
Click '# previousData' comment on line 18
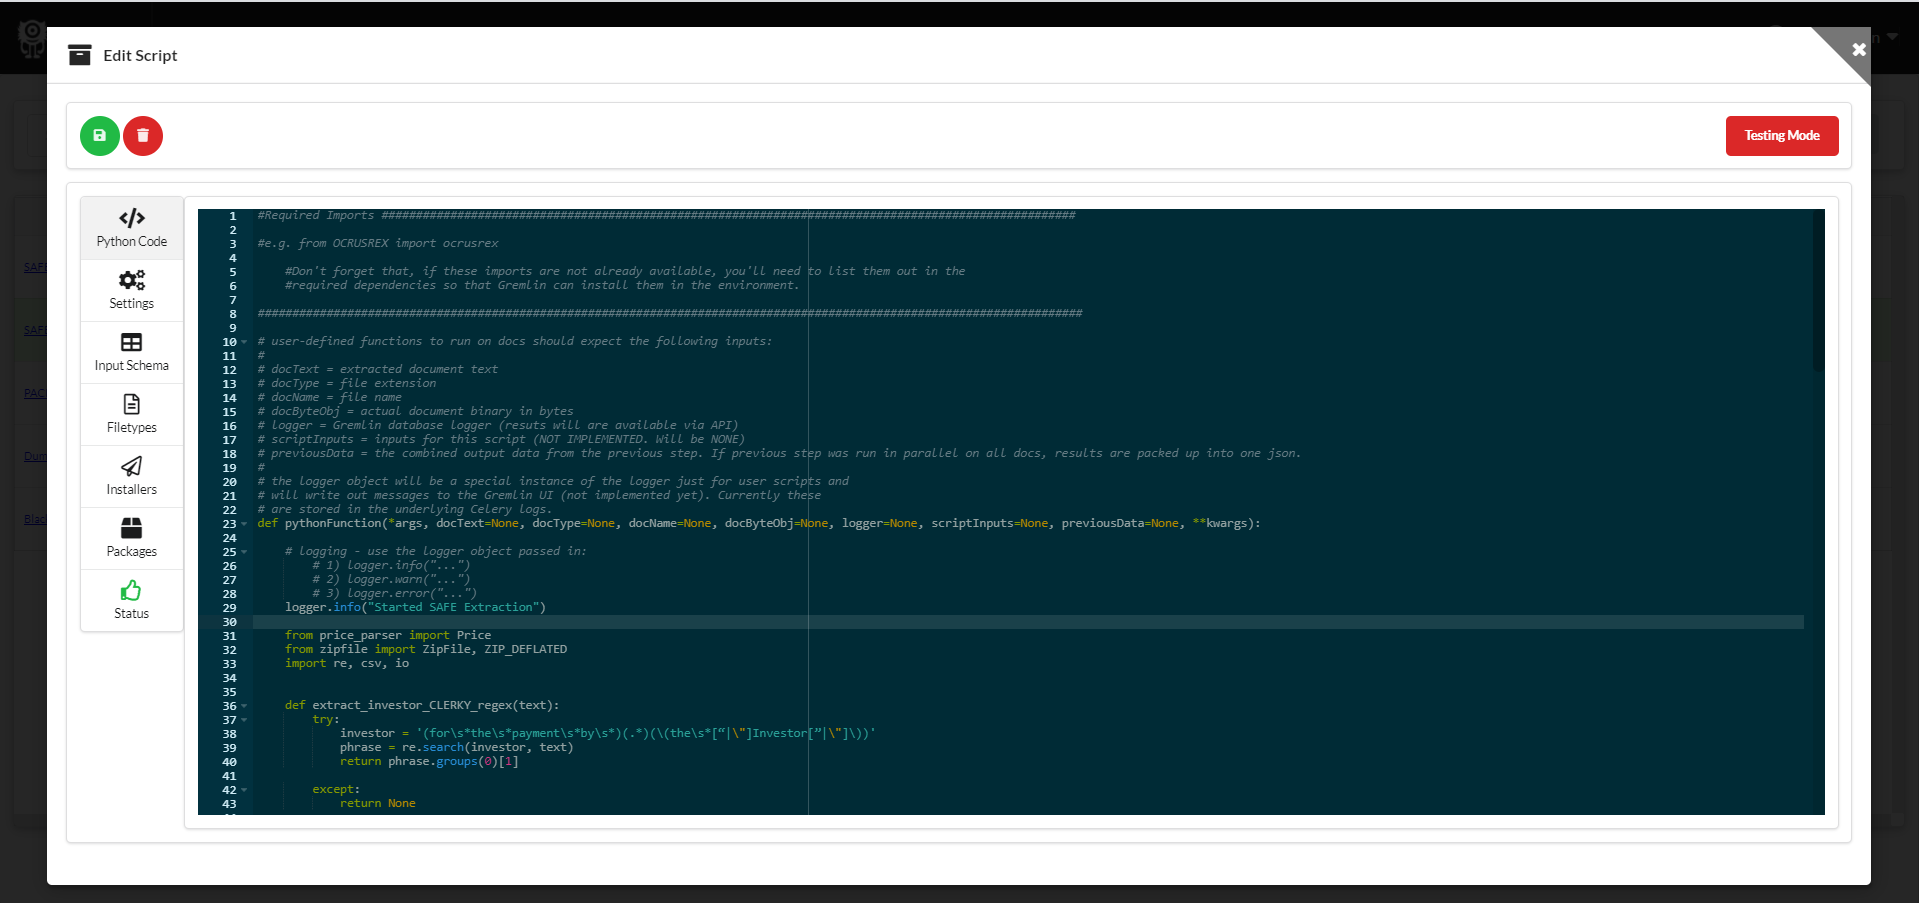point(779,454)
